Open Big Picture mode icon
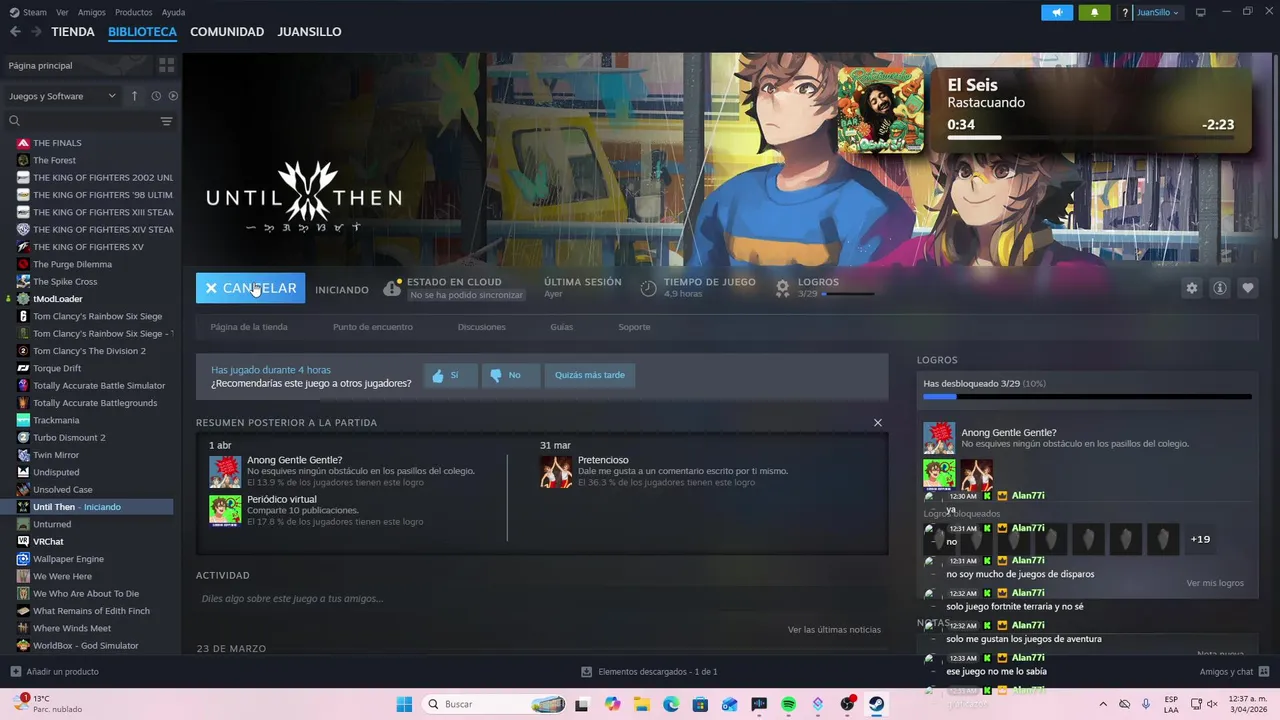This screenshot has height=720, width=1280. [x=1201, y=12]
